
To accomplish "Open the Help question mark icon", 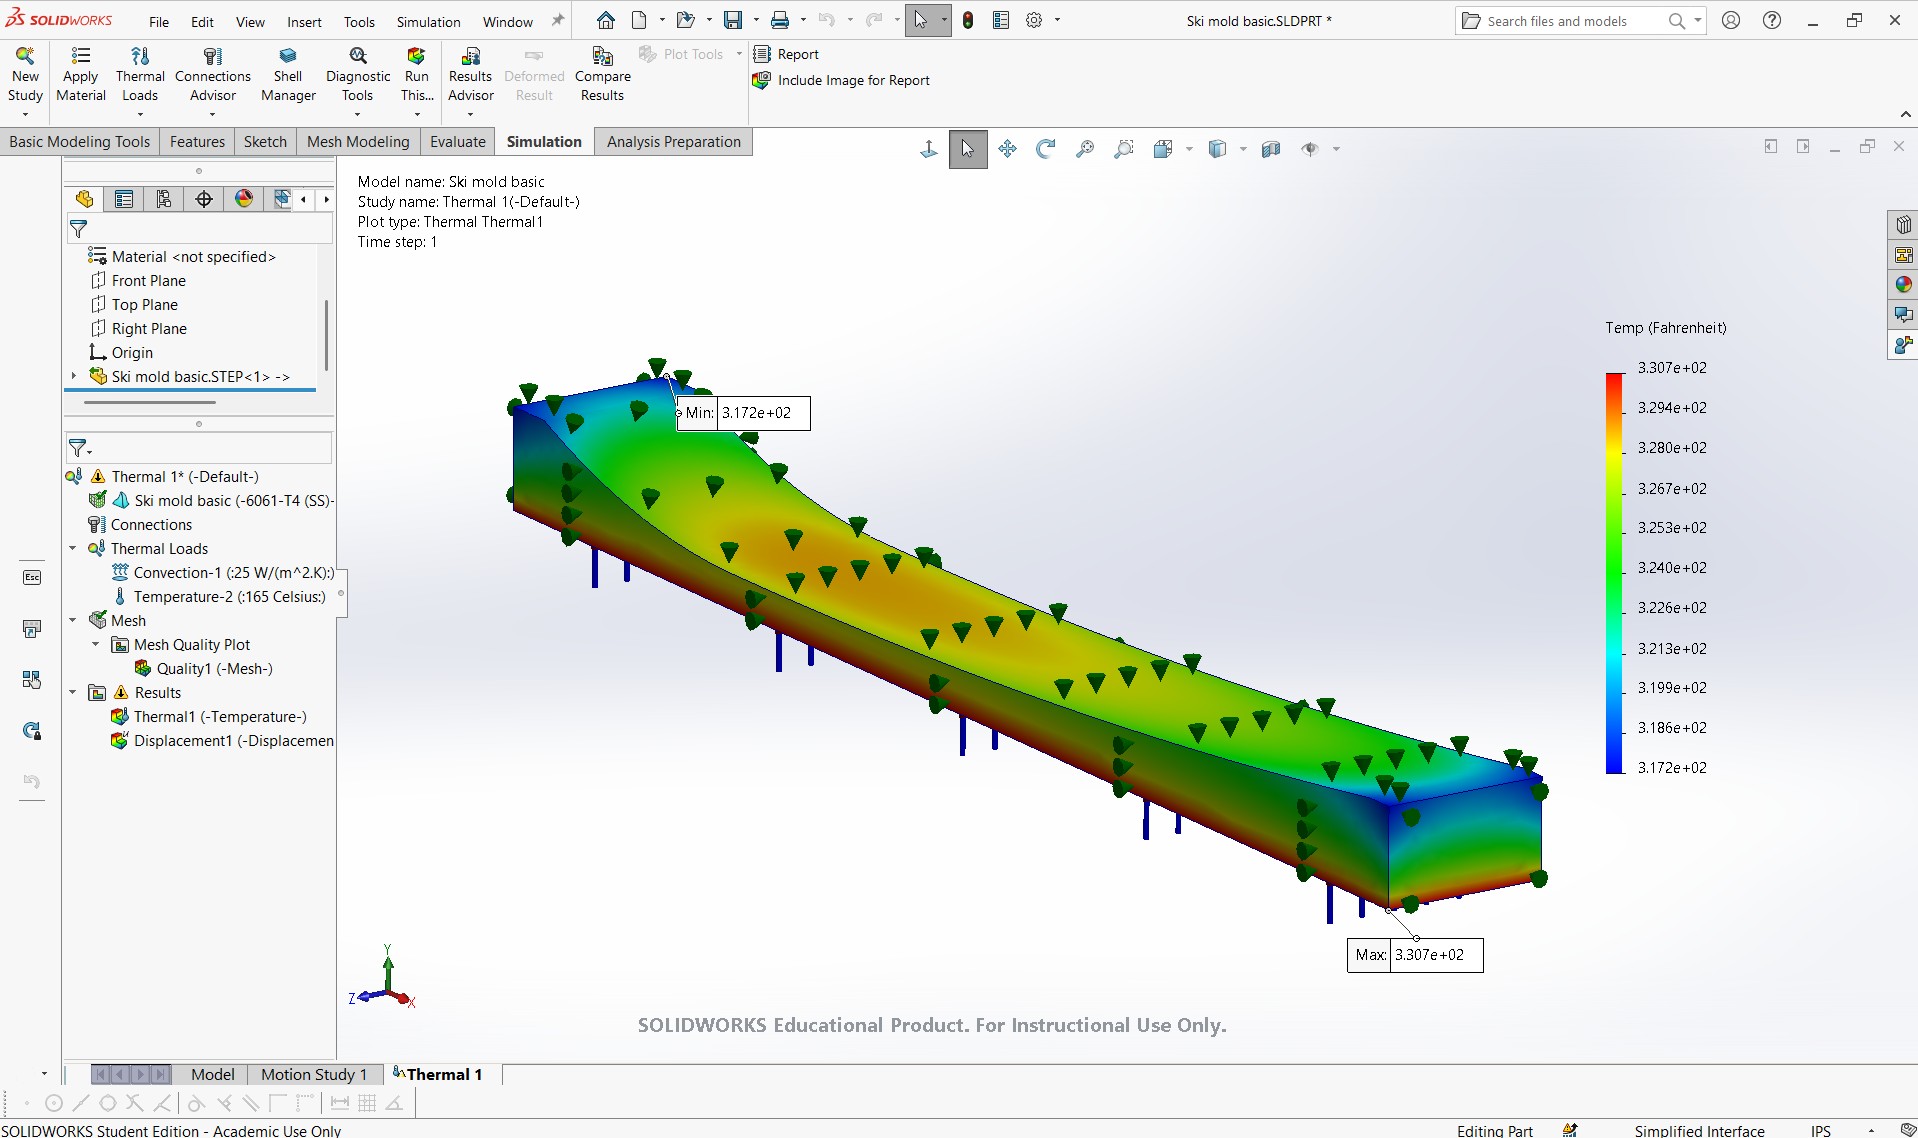I will pyautogui.click(x=1772, y=20).
